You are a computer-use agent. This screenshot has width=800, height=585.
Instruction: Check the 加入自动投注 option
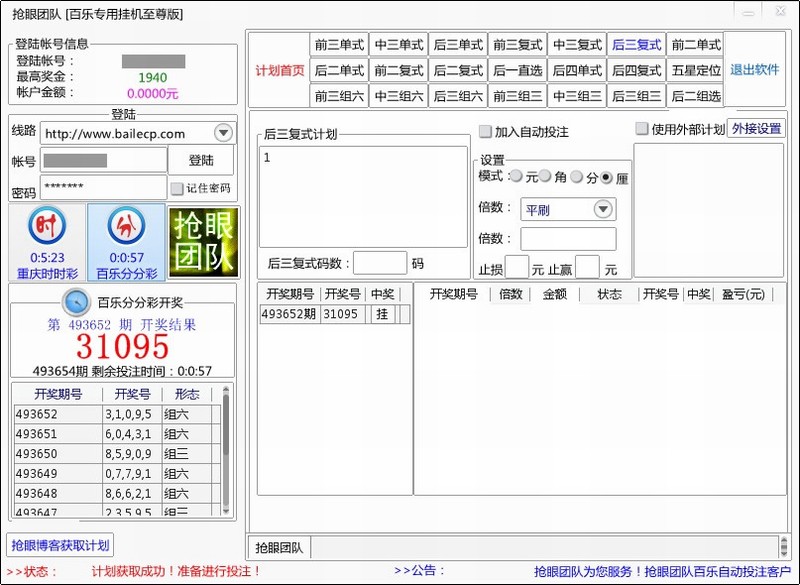coord(486,132)
